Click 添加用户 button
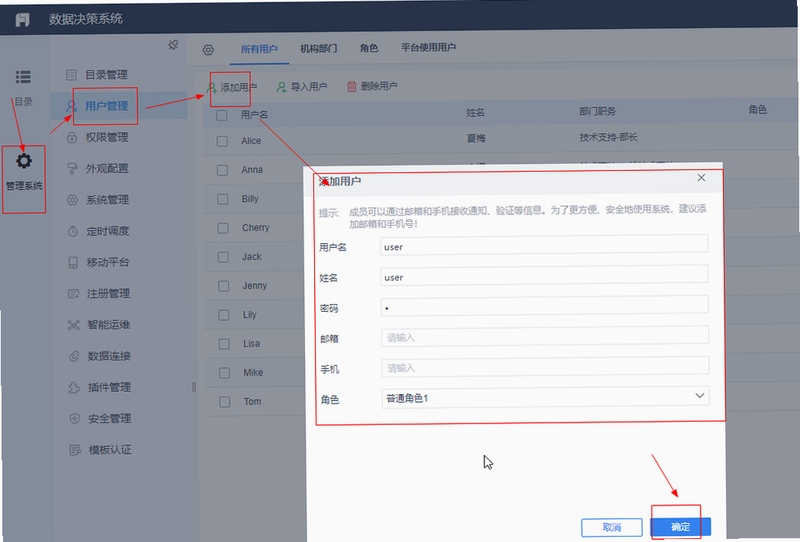Image resolution: width=800 pixels, height=542 pixels. pyautogui.click(x=232, y=88)
